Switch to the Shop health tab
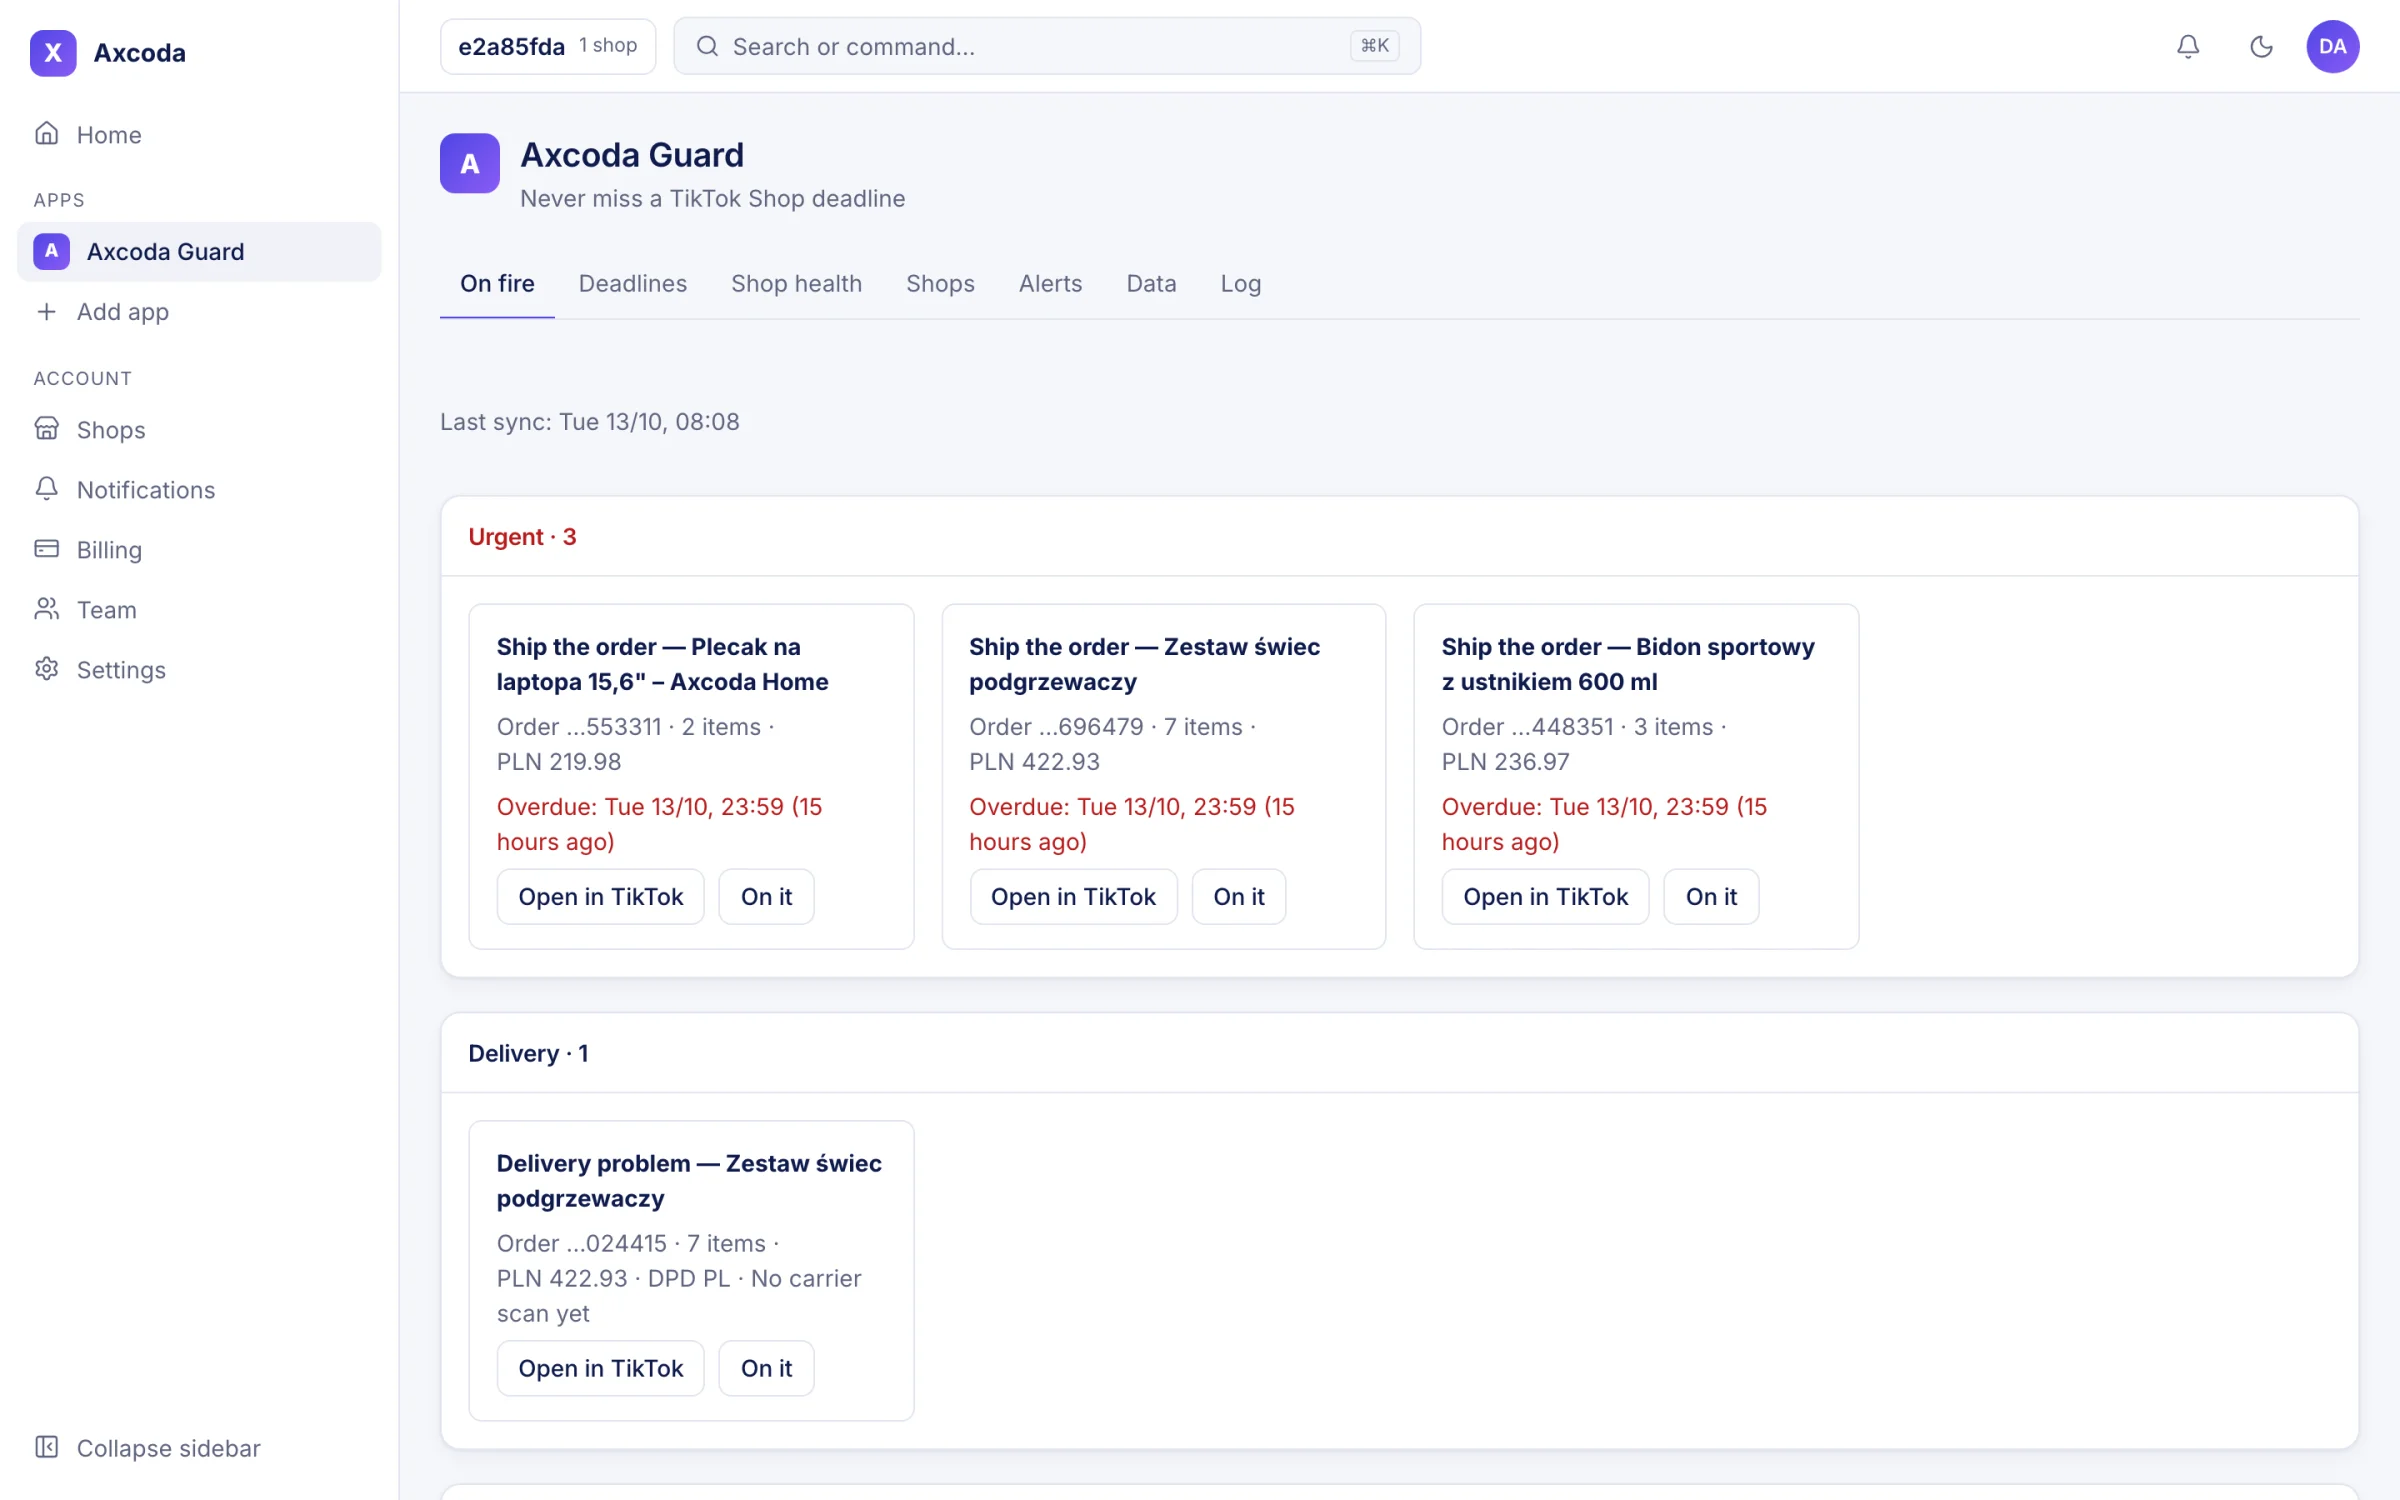This screenshot has width=2400, height=1500. 796,283
